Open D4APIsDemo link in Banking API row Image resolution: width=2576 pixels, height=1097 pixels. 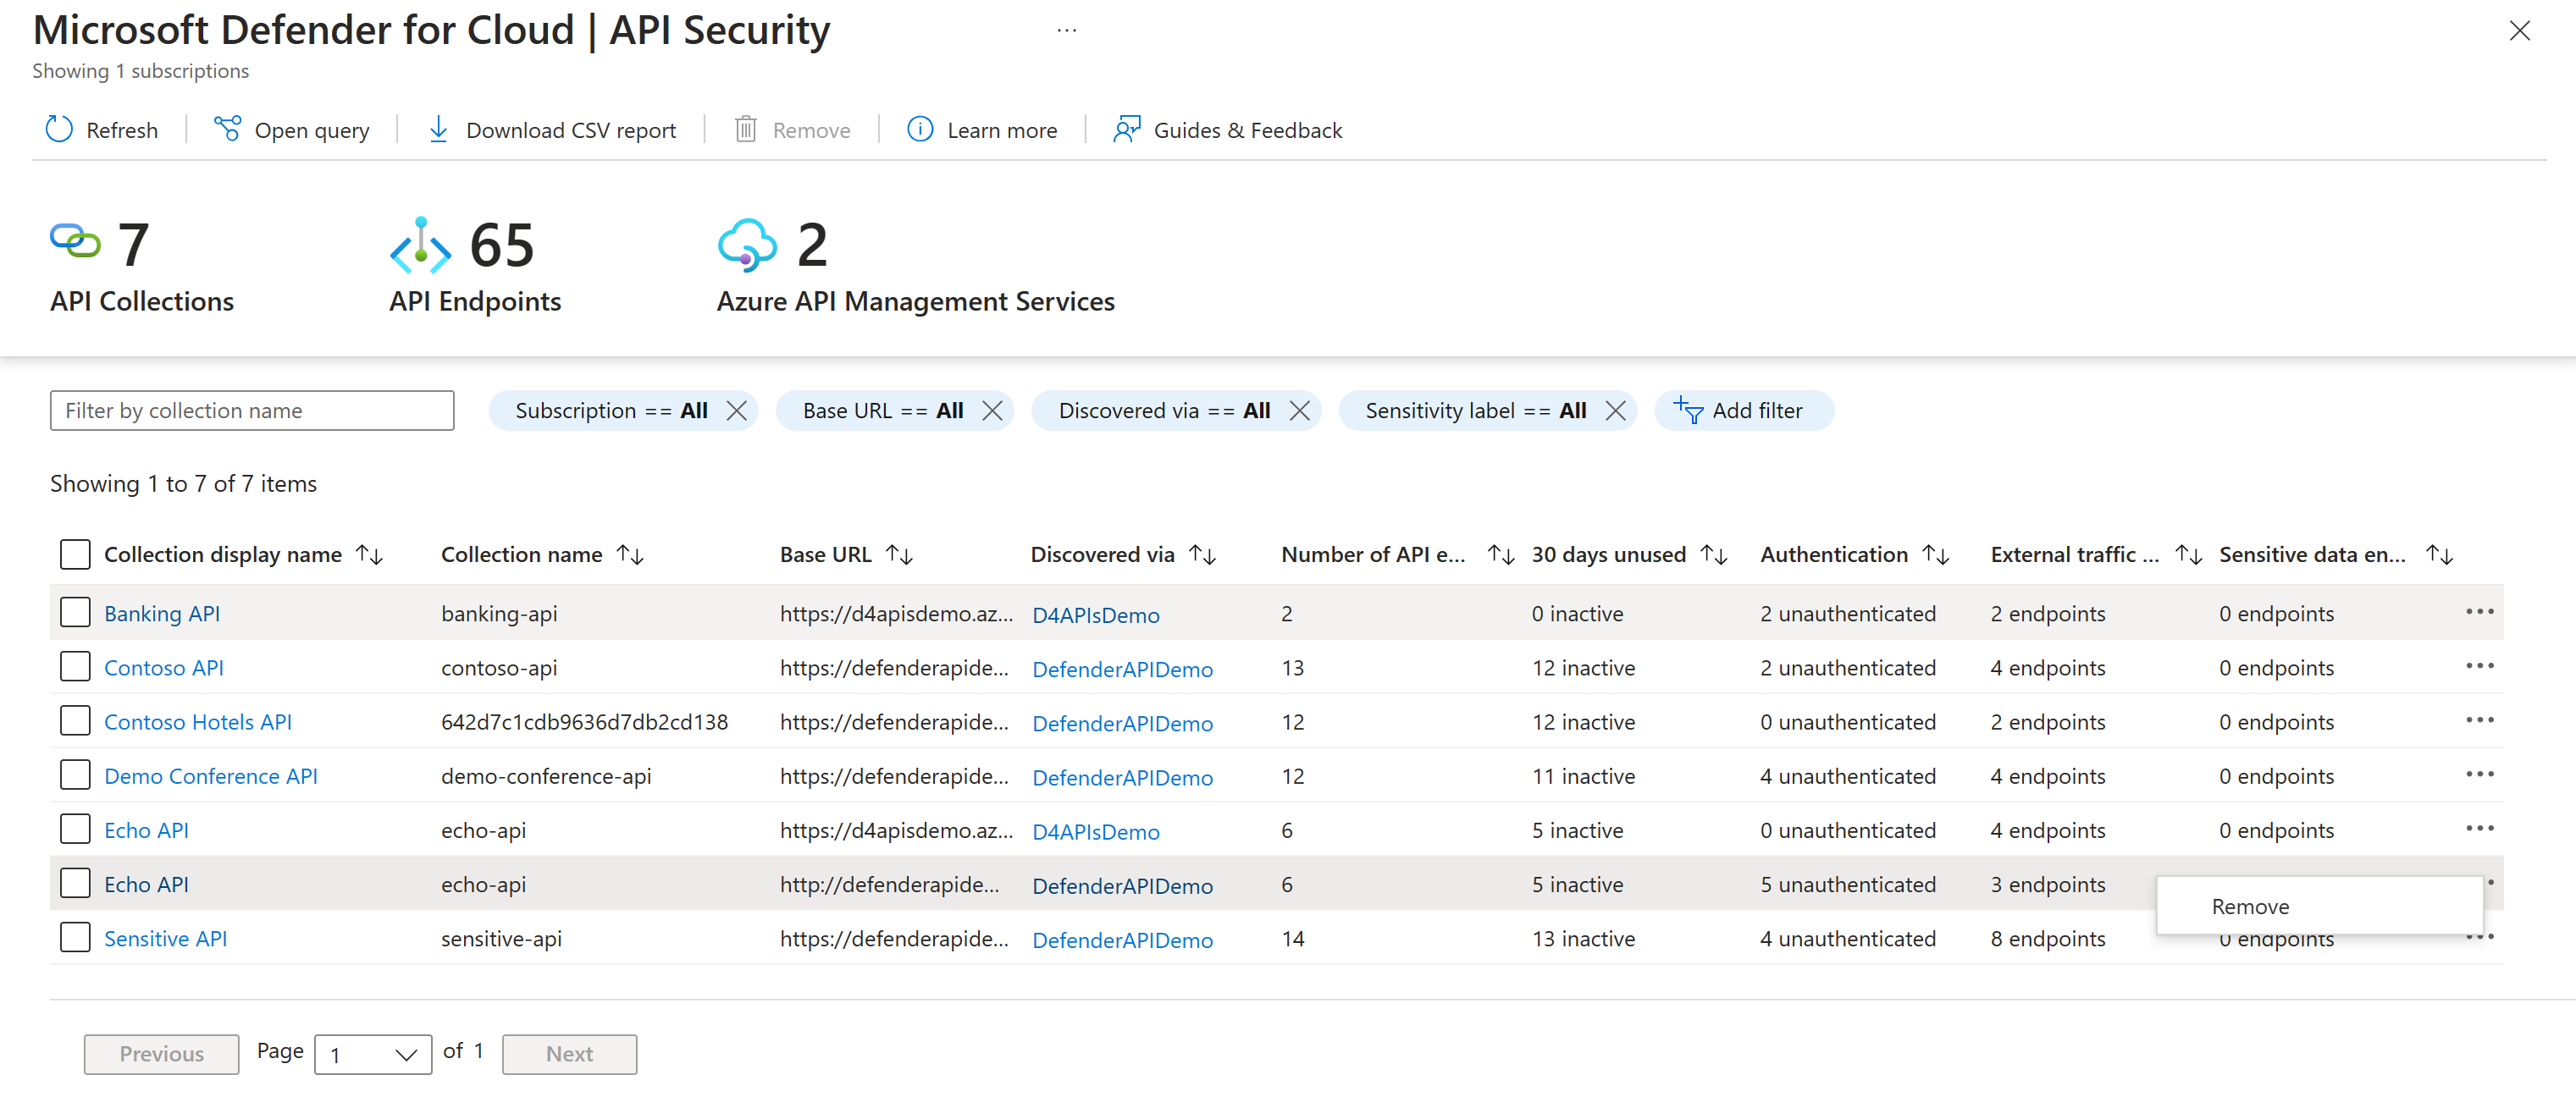1096,615
